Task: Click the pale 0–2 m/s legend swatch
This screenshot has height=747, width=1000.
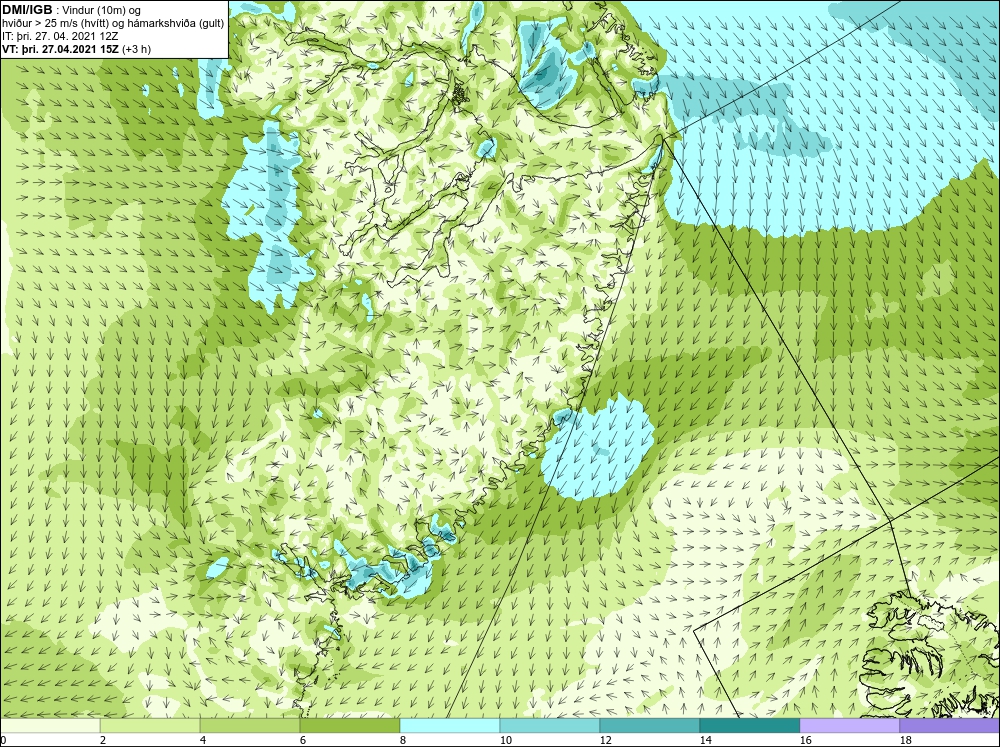Action: click(50, 726)
